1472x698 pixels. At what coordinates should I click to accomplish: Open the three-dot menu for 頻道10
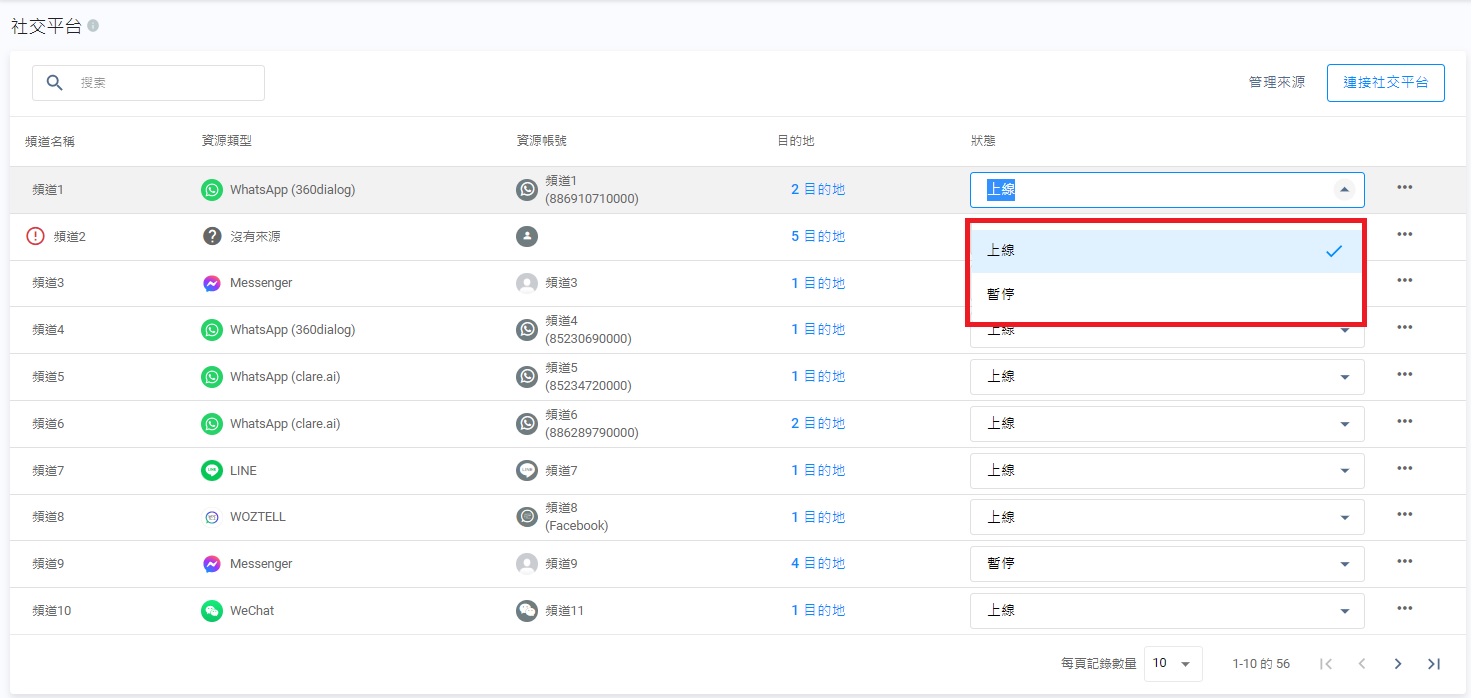click(1405, 609)
